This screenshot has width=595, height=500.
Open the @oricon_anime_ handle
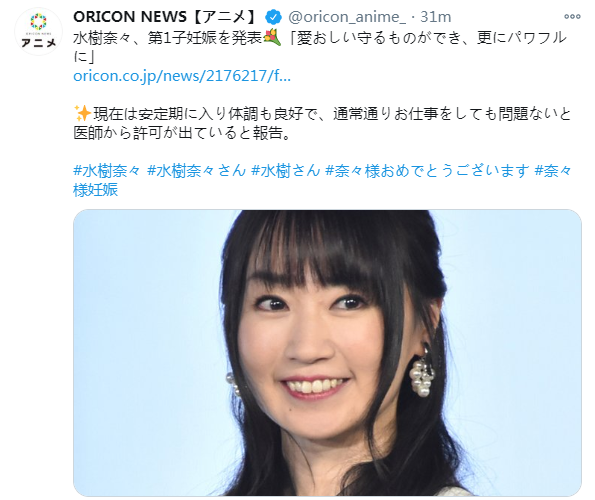pyautogui.click(x=347, y=17)
